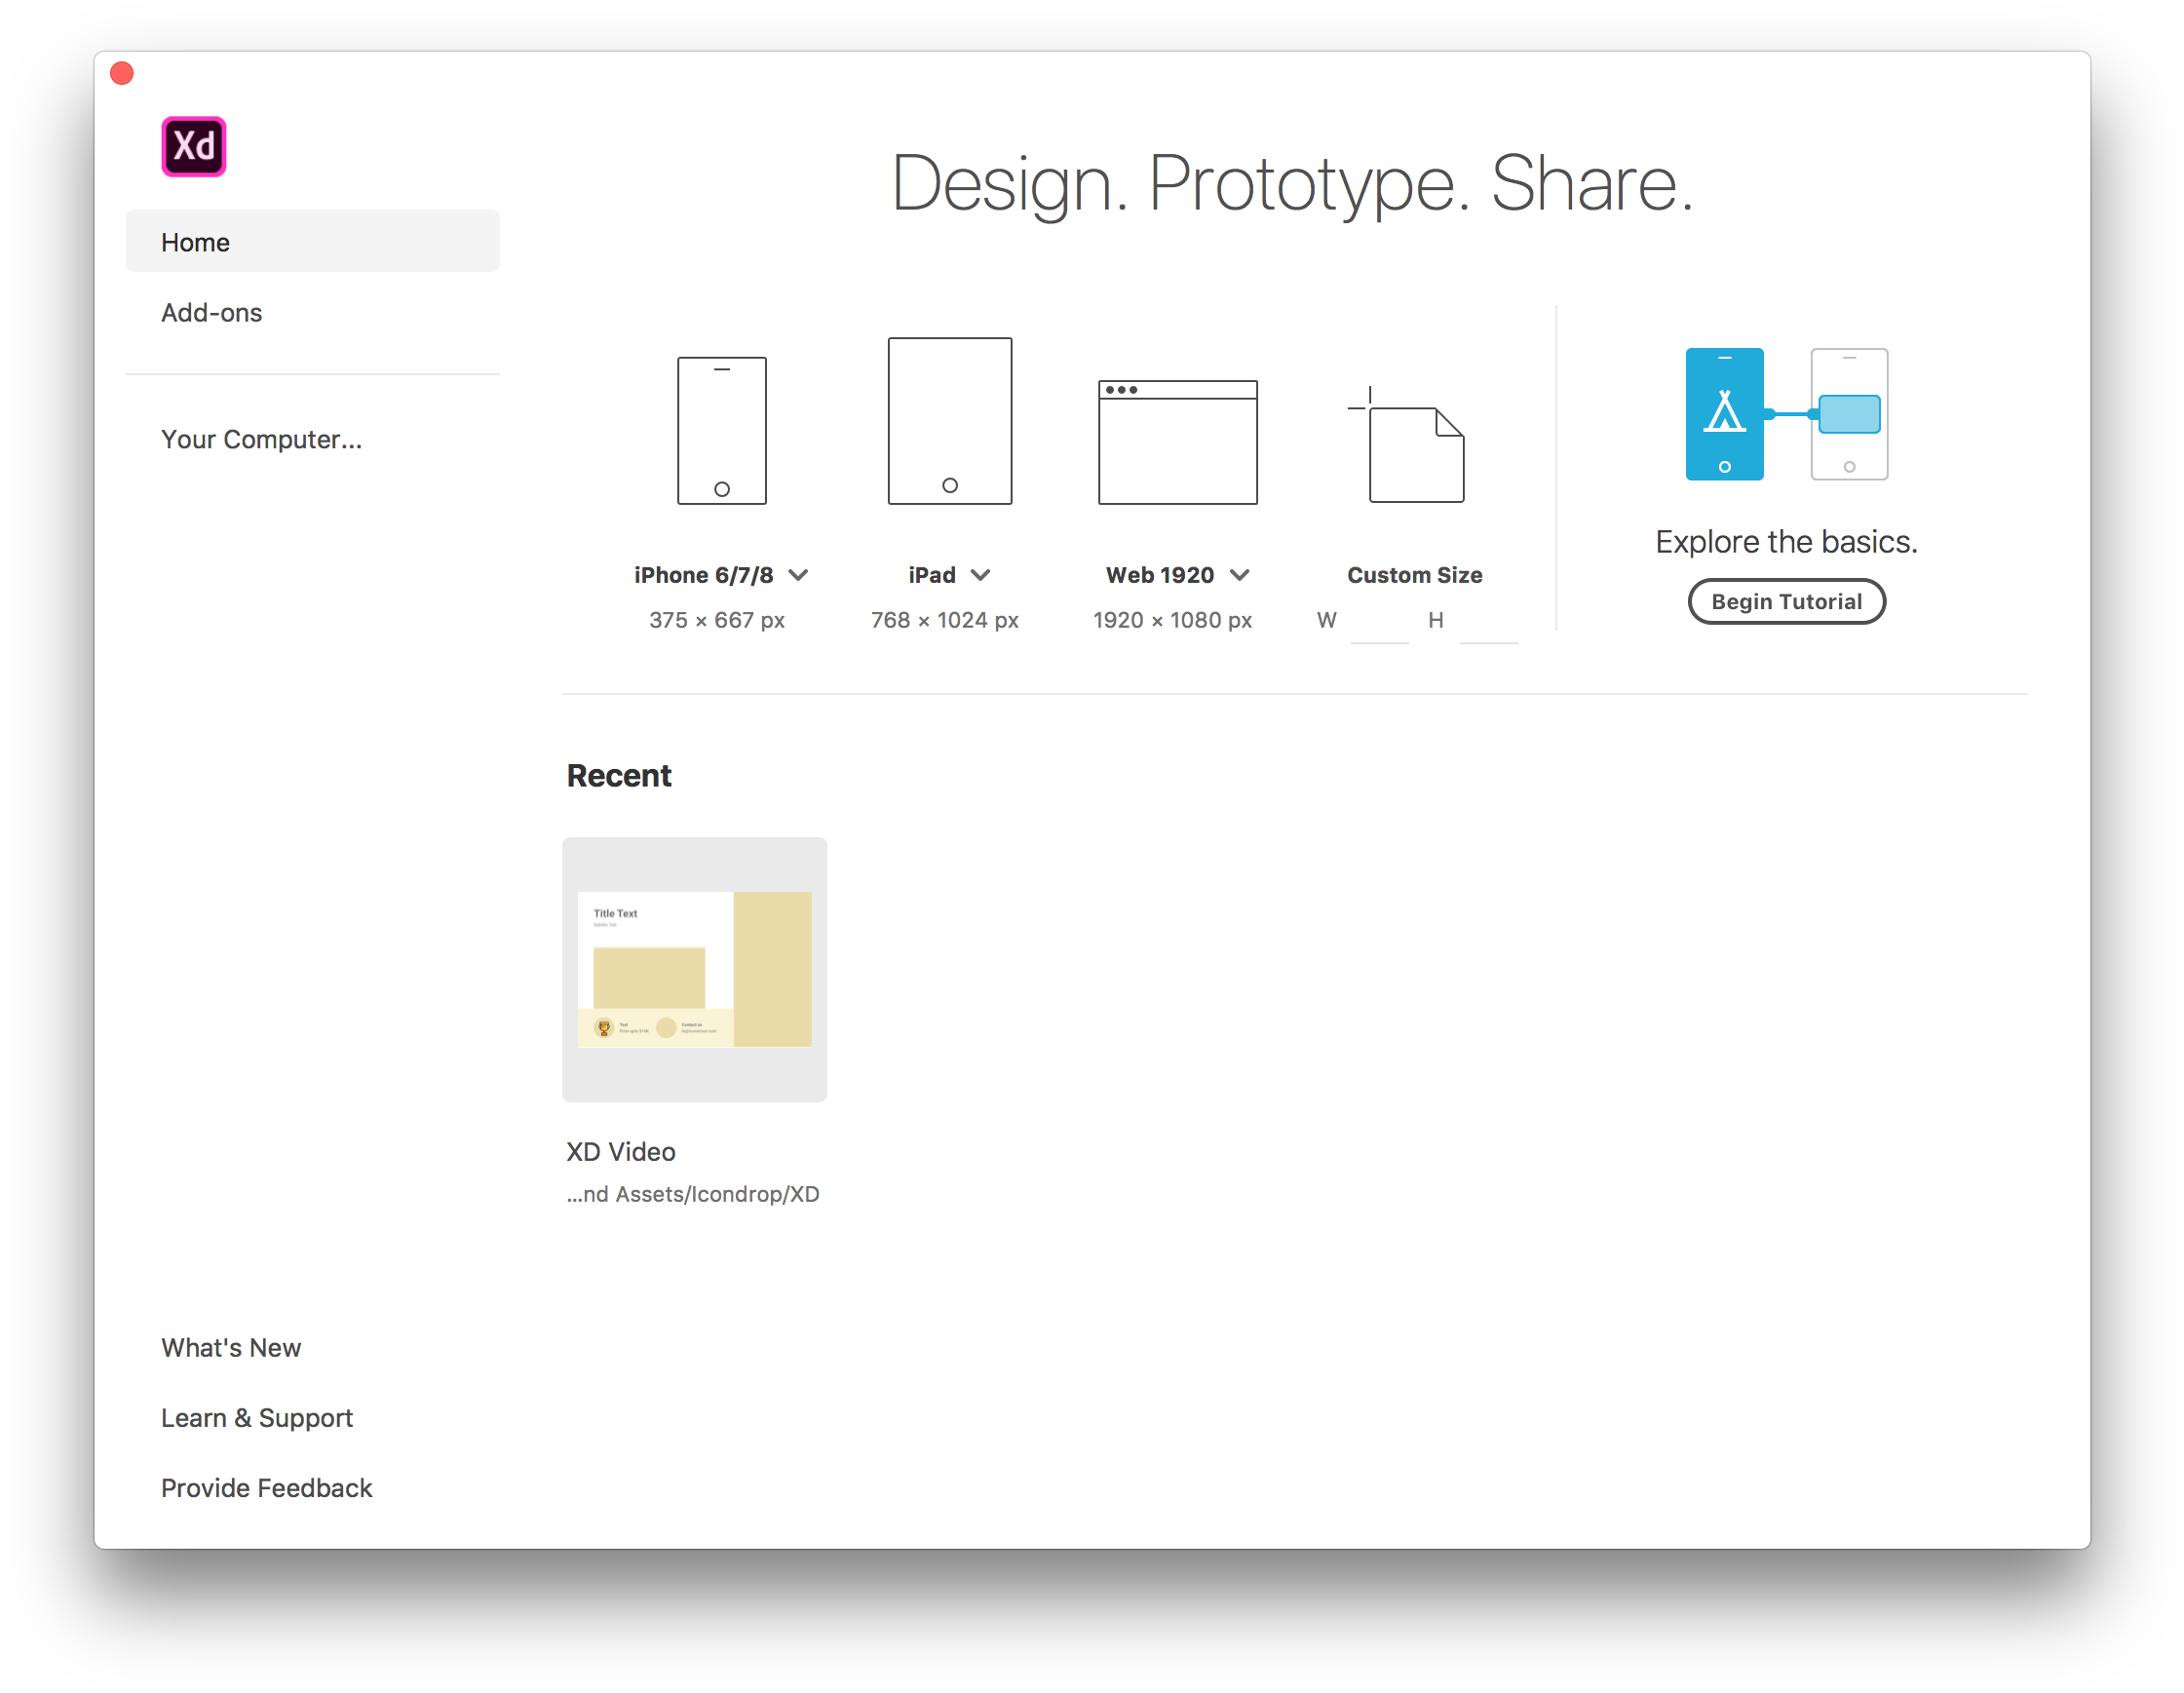Image resolution: width=2184 pixels, height=1693 pixels.
Task: Click Provide Feedback
Action: 266,1487
